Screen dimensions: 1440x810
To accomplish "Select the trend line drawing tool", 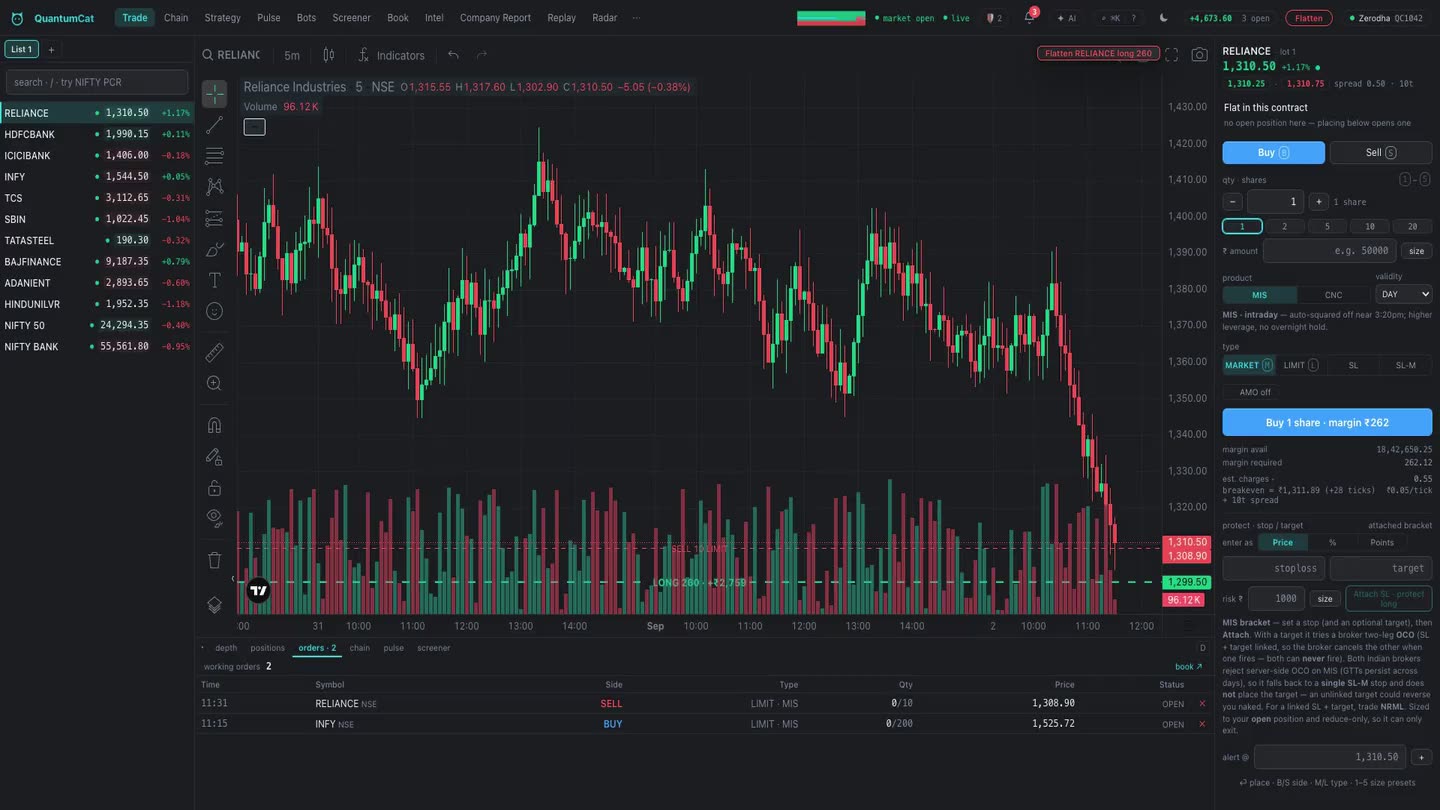I will pyautogui.click(x=214, y=125).
